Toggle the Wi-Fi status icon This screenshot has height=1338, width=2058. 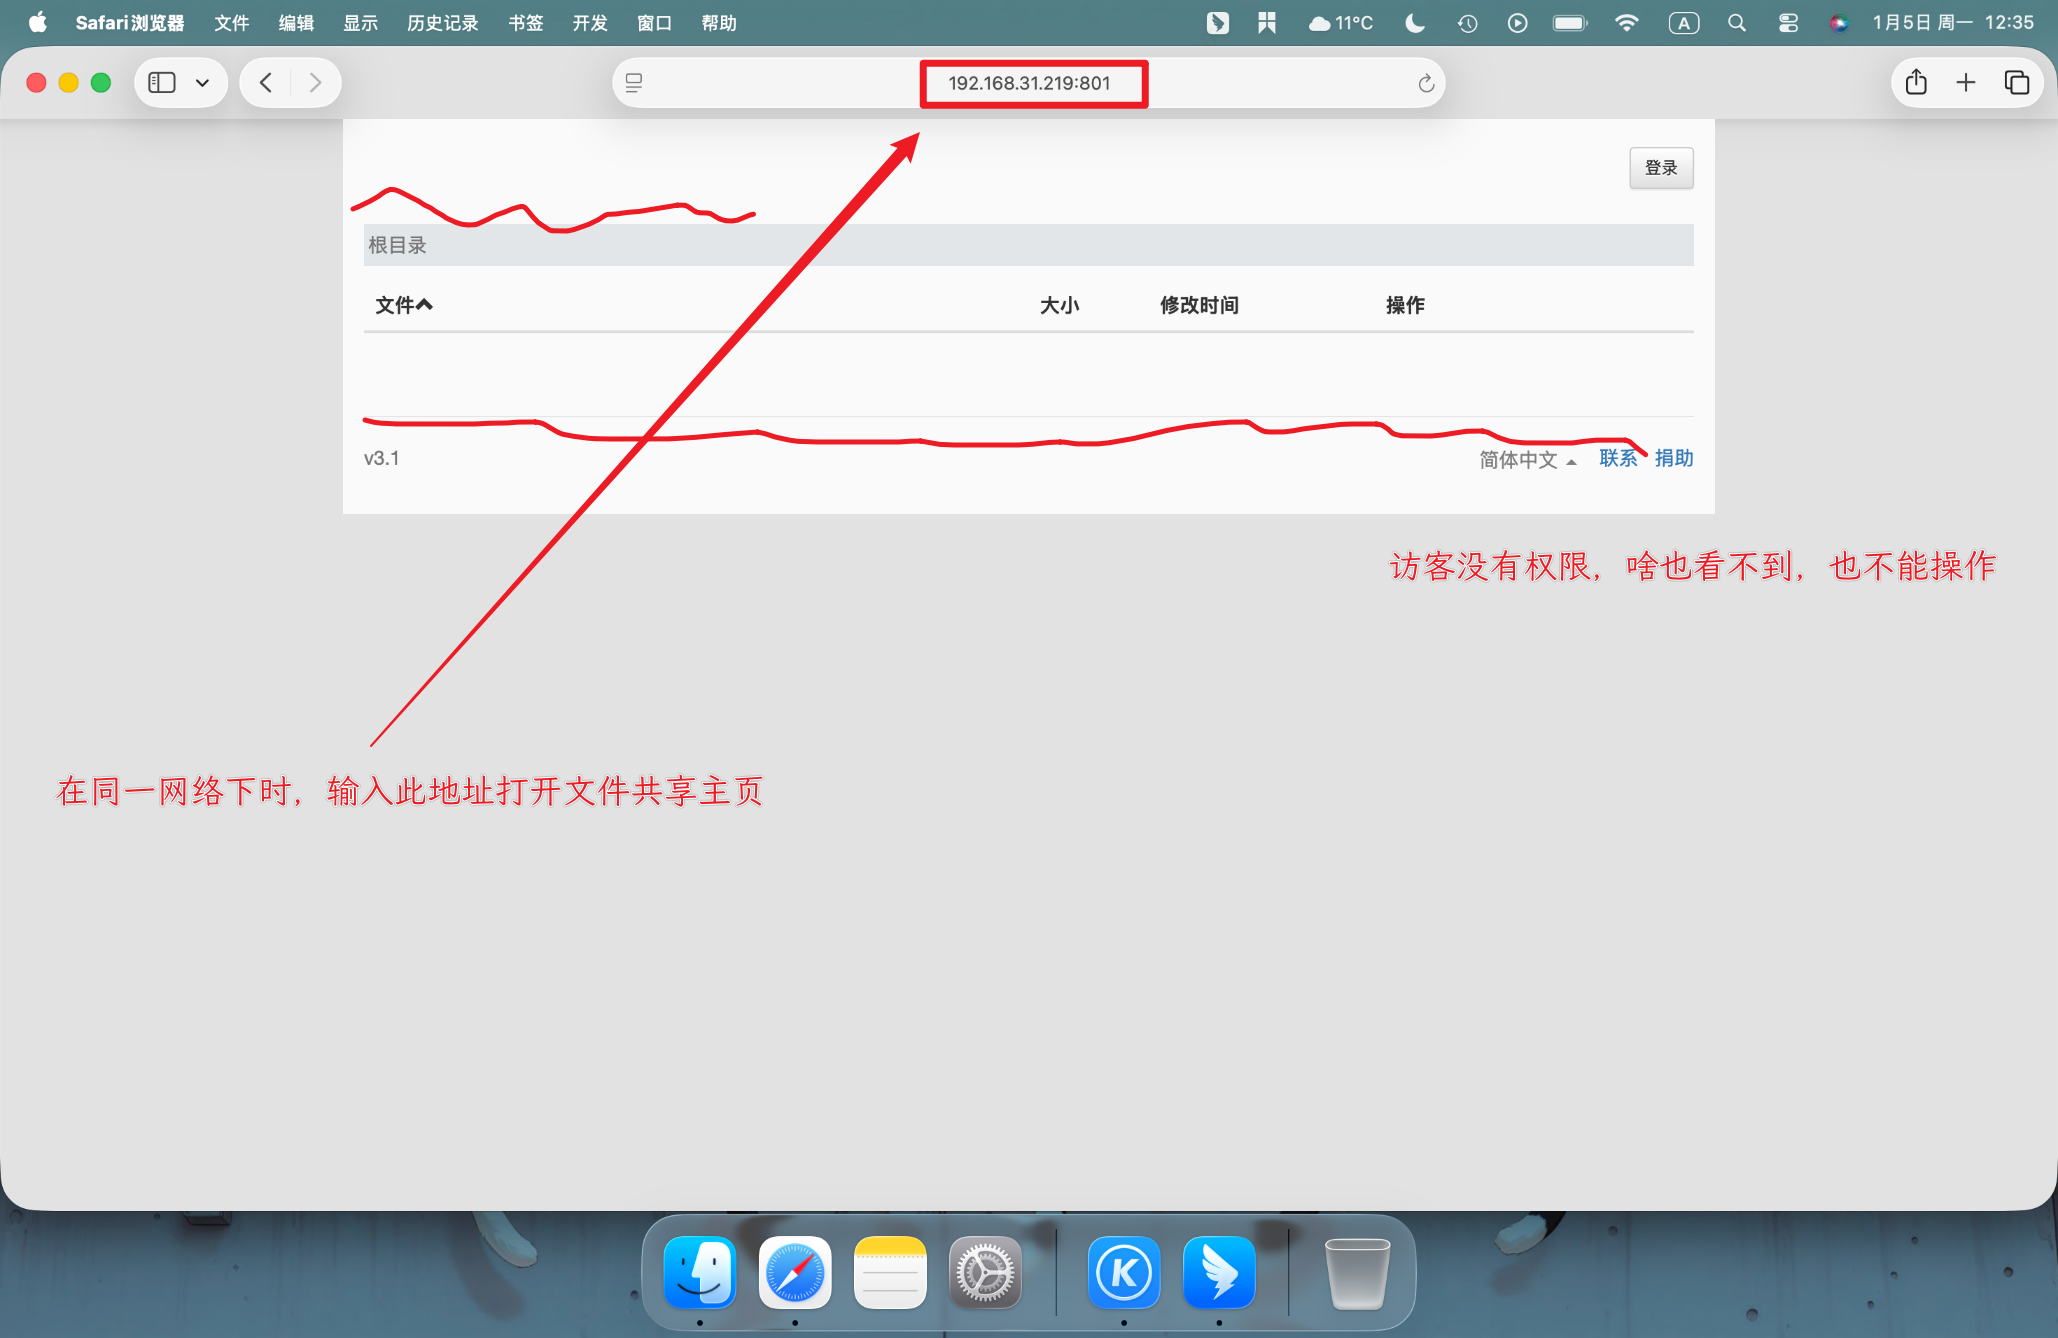pos(1627,22)
